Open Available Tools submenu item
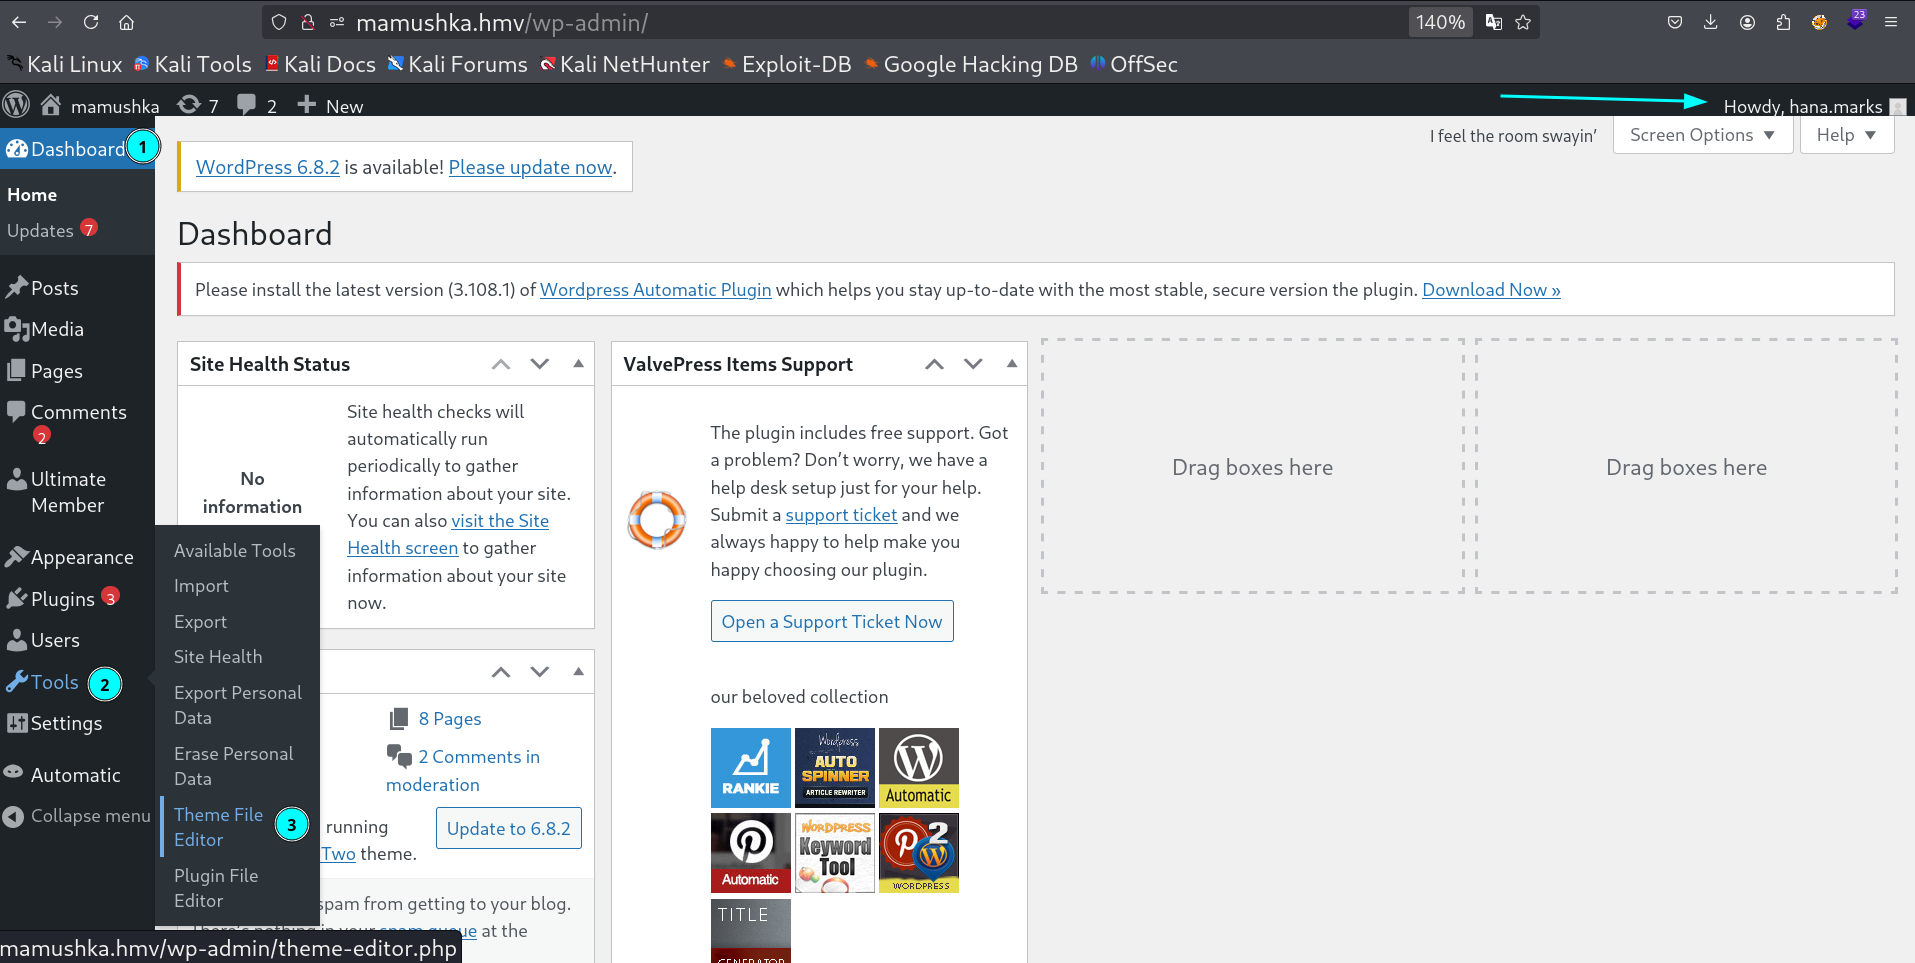The image size is (1915, 963). click(x=235, y=550)
